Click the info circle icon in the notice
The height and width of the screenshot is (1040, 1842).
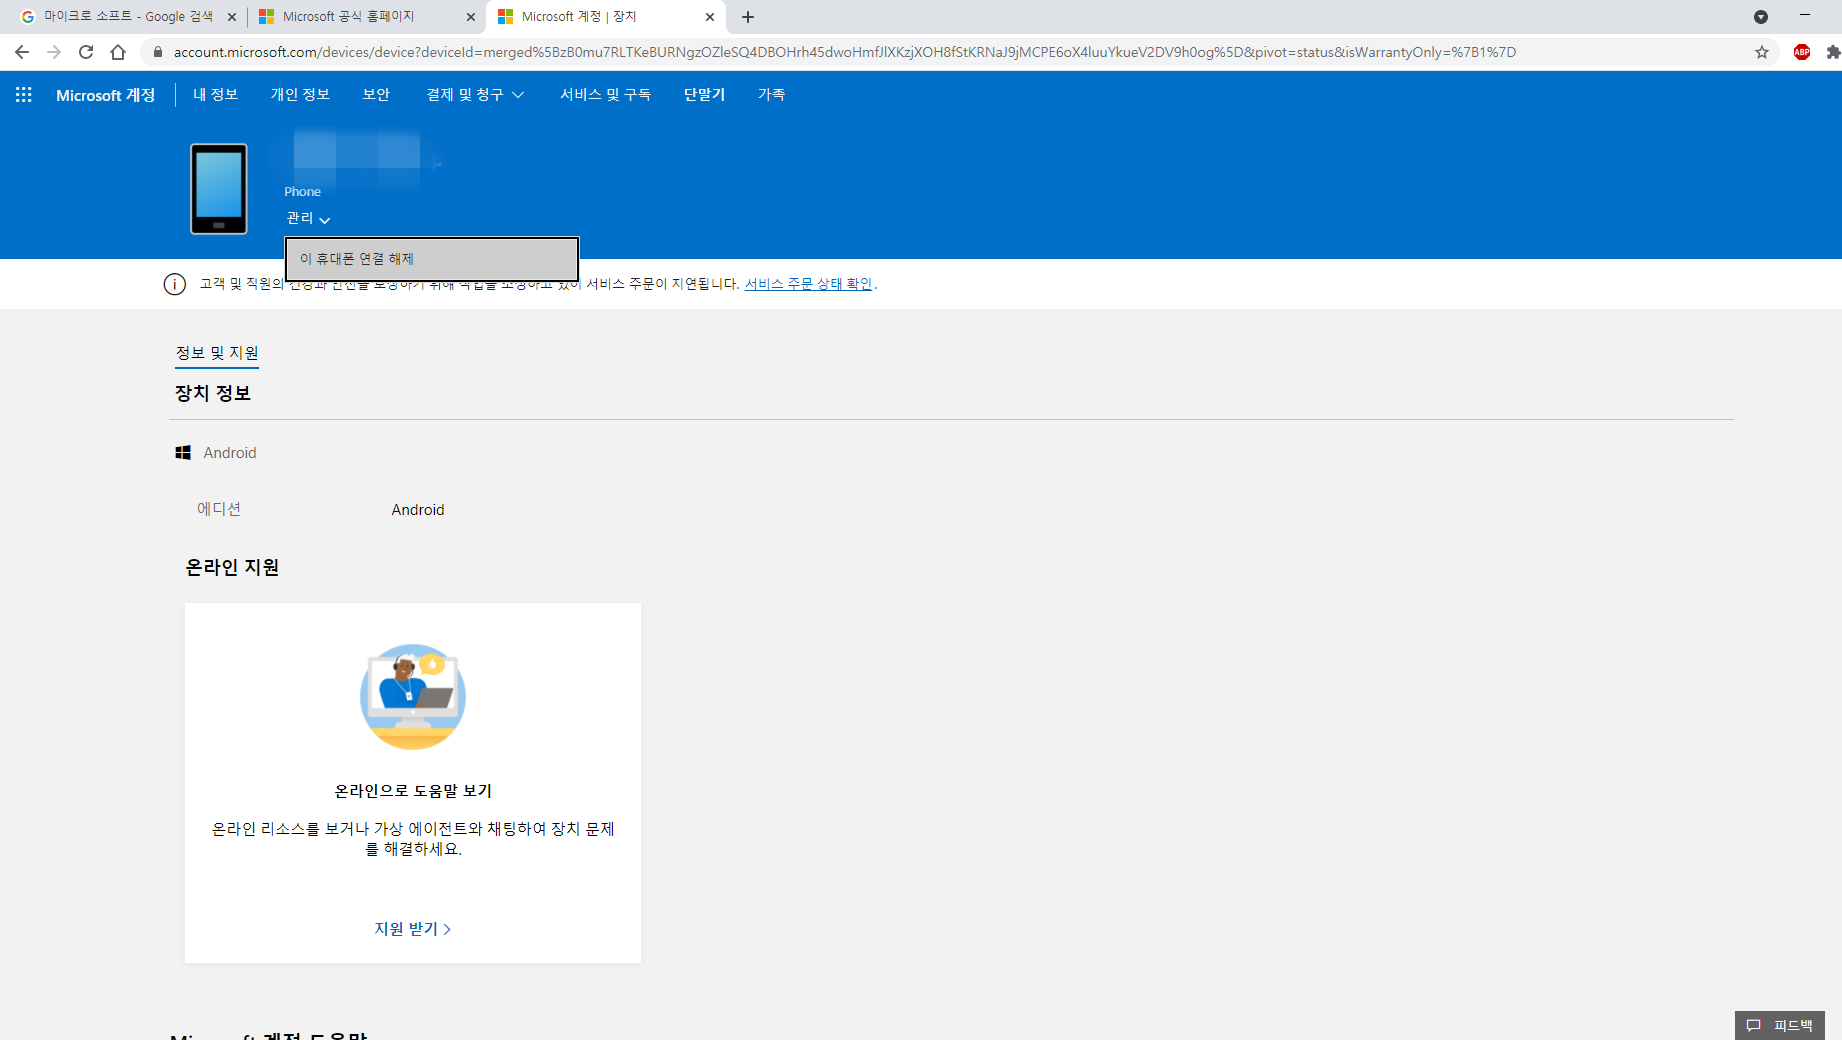(x=175, y=284)
